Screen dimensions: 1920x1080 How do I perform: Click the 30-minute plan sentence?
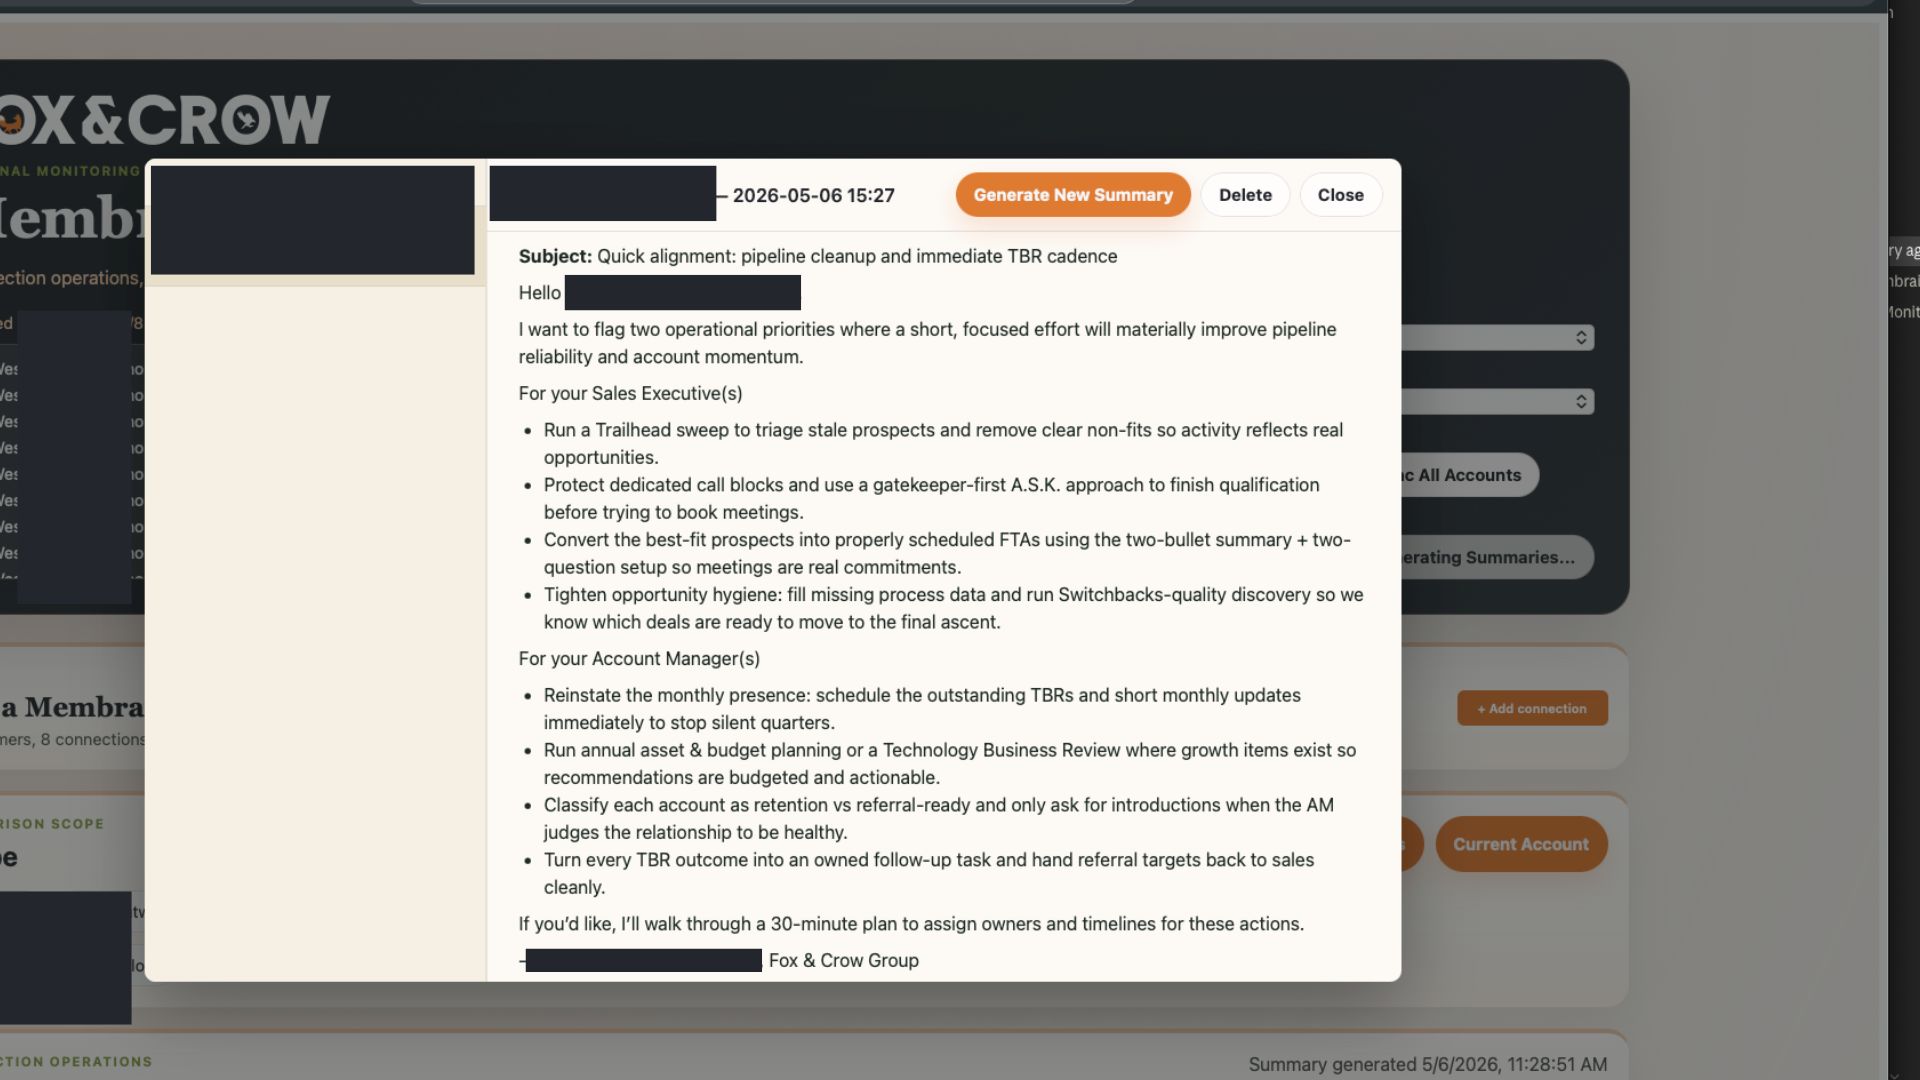click(911, 924)
